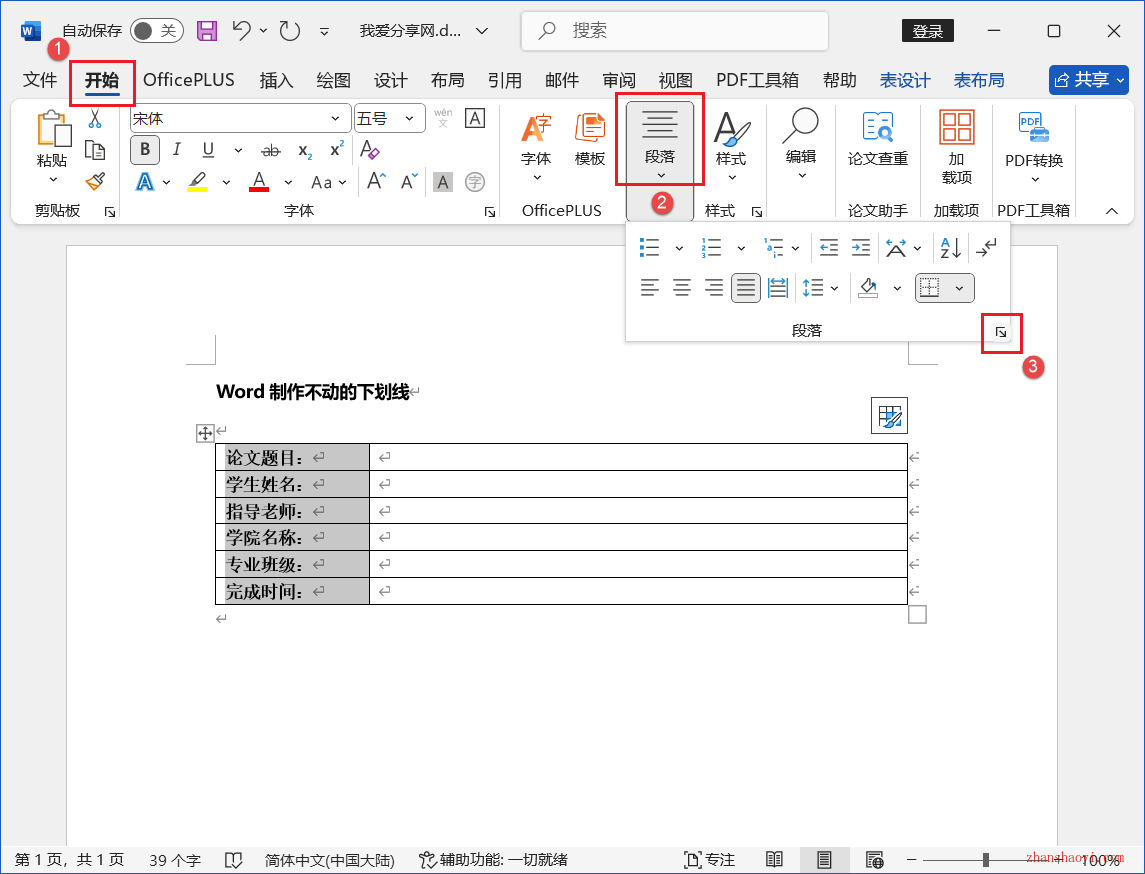The width and height of the screenshot is (1145, 874).
Task: Click the 登录 sign-in button
Action: pos(928,31)
